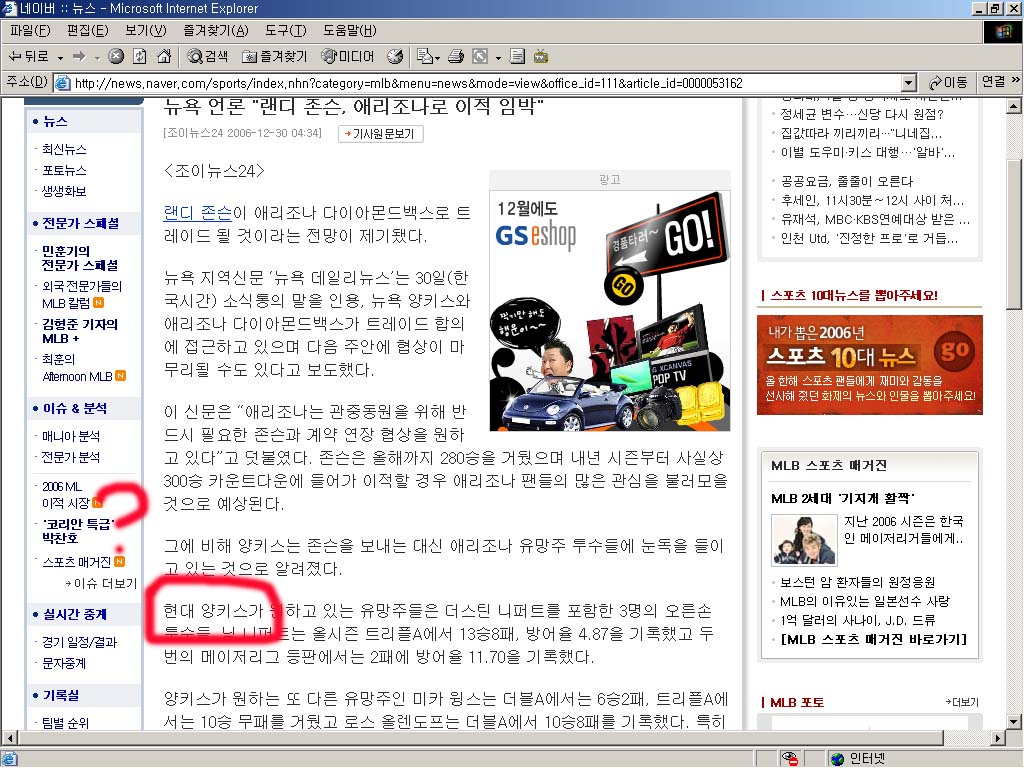
Task: Click the MLB 스포츠 매거진 바로가기 link
Action: click(873, 639)
